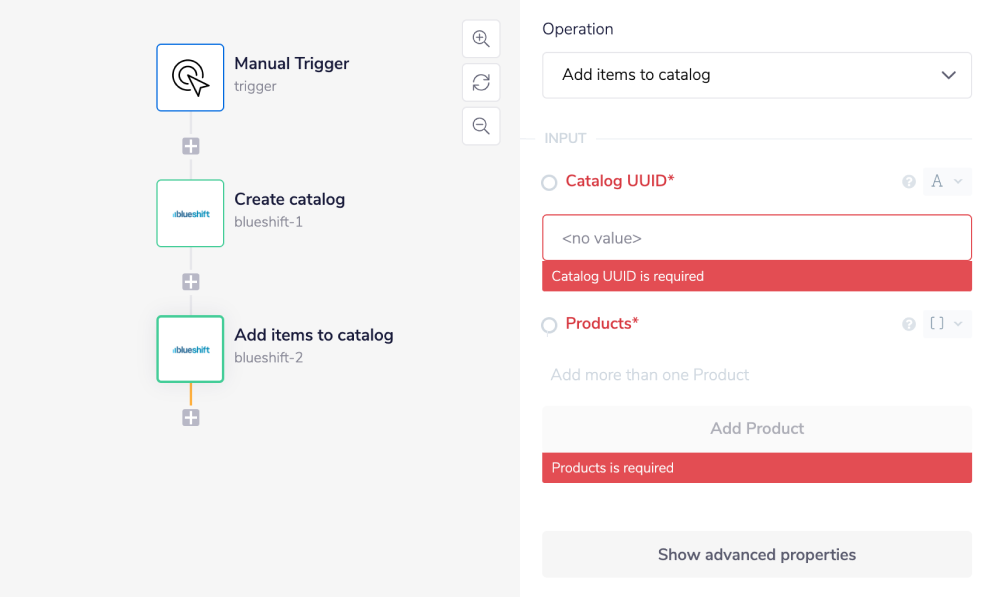Select the Add items to catalog node

pos(190,349)
